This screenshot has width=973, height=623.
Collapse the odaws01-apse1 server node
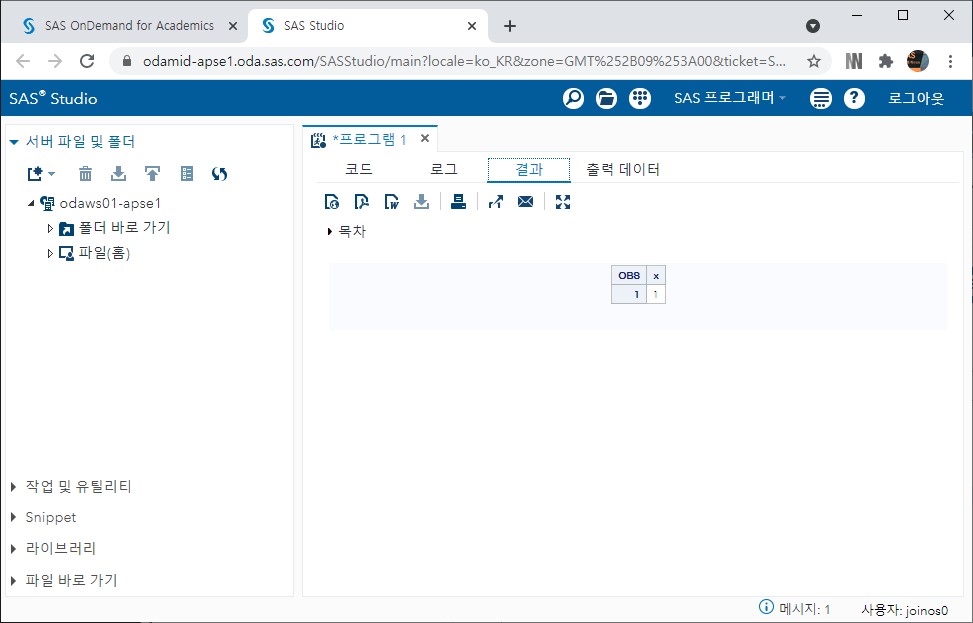tap(31, 203)
